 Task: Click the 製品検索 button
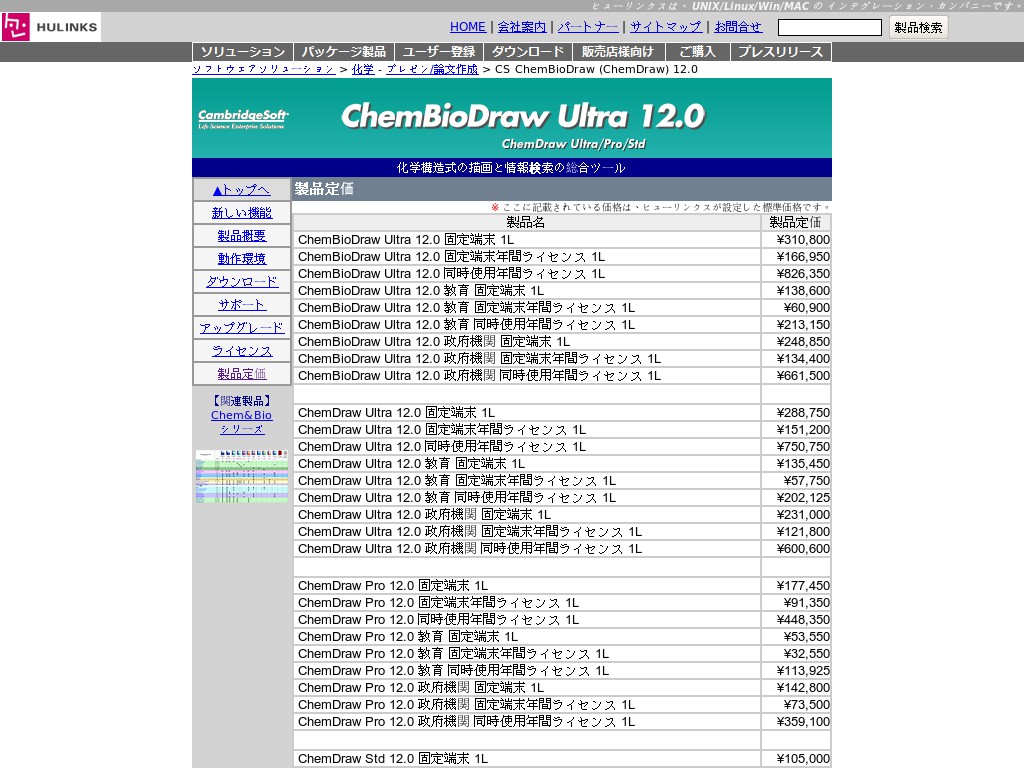pos(918,27)
